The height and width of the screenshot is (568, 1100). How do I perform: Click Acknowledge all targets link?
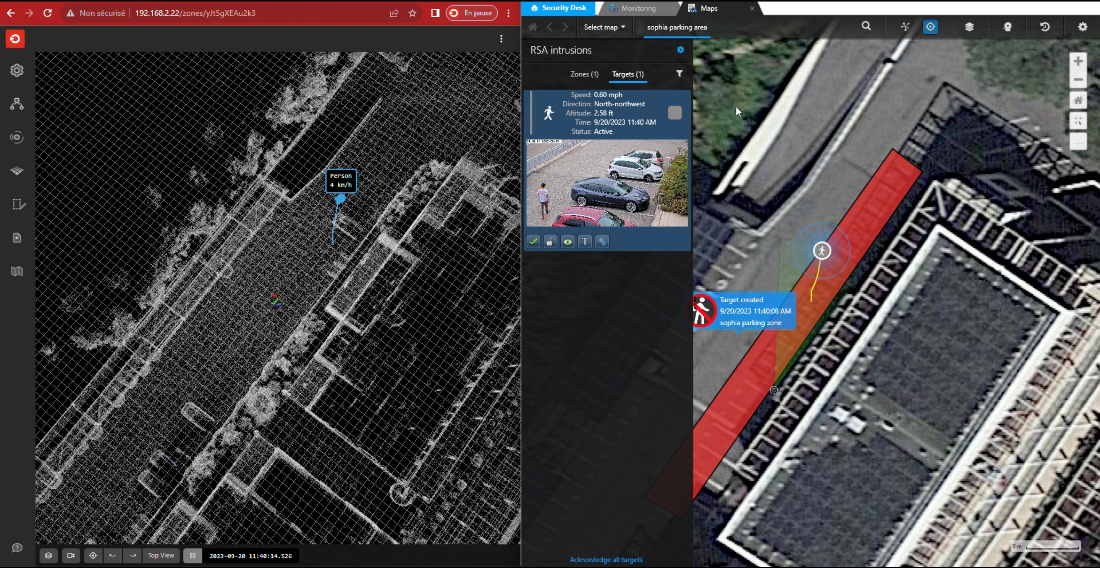pyautogui.click(x=606, y=560)
